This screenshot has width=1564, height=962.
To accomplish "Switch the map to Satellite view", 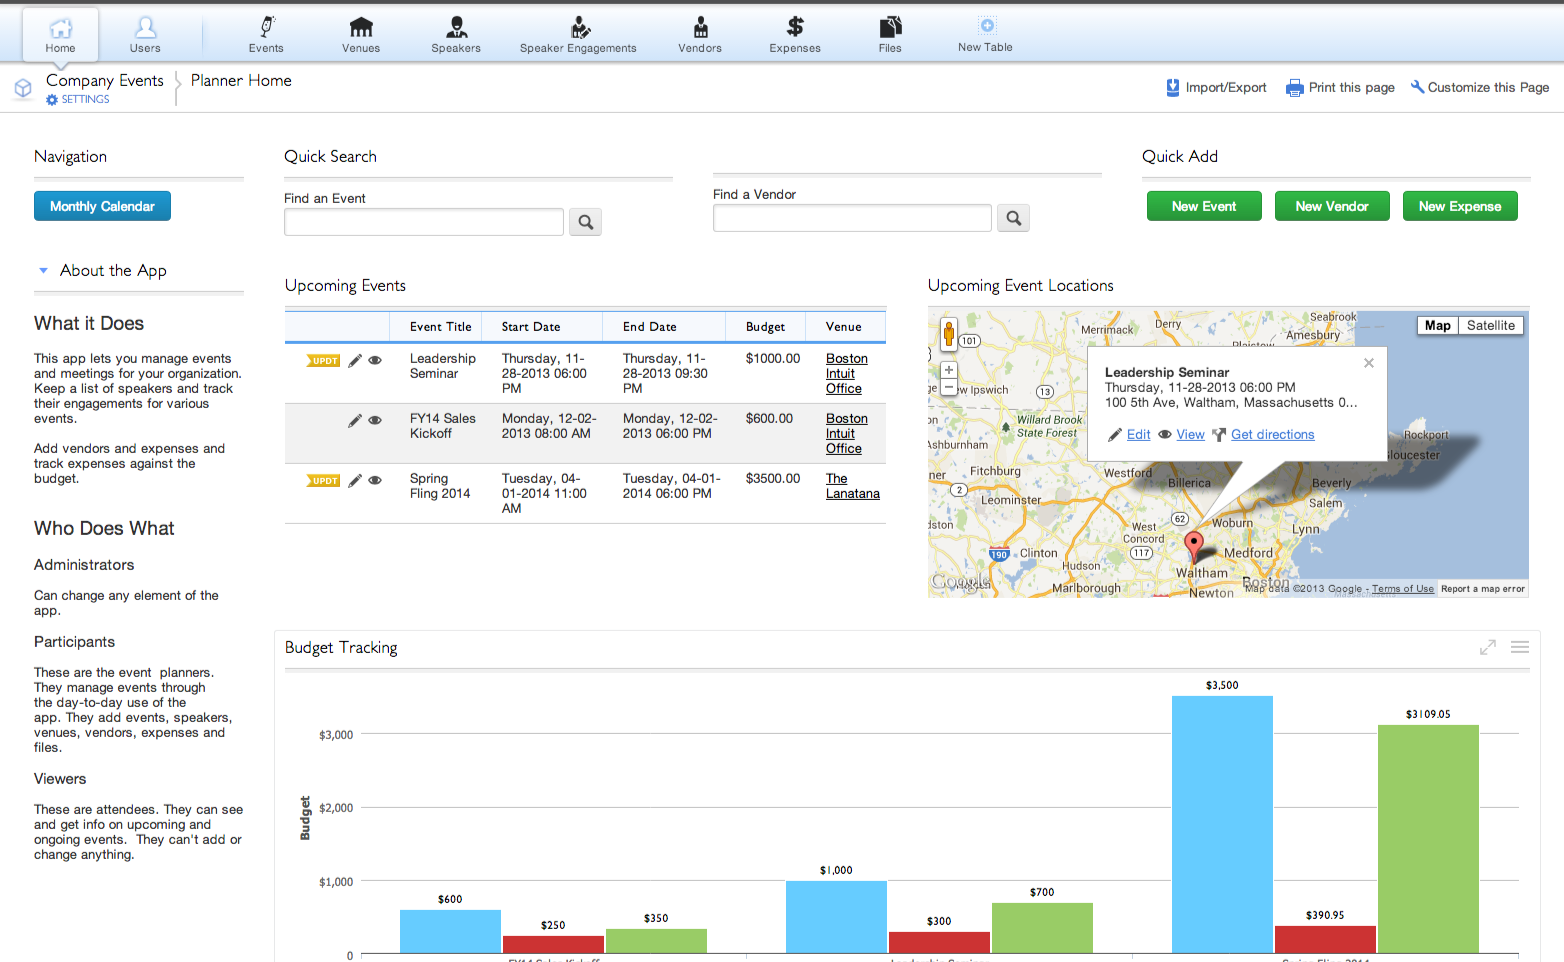I will pos(1491,325).
